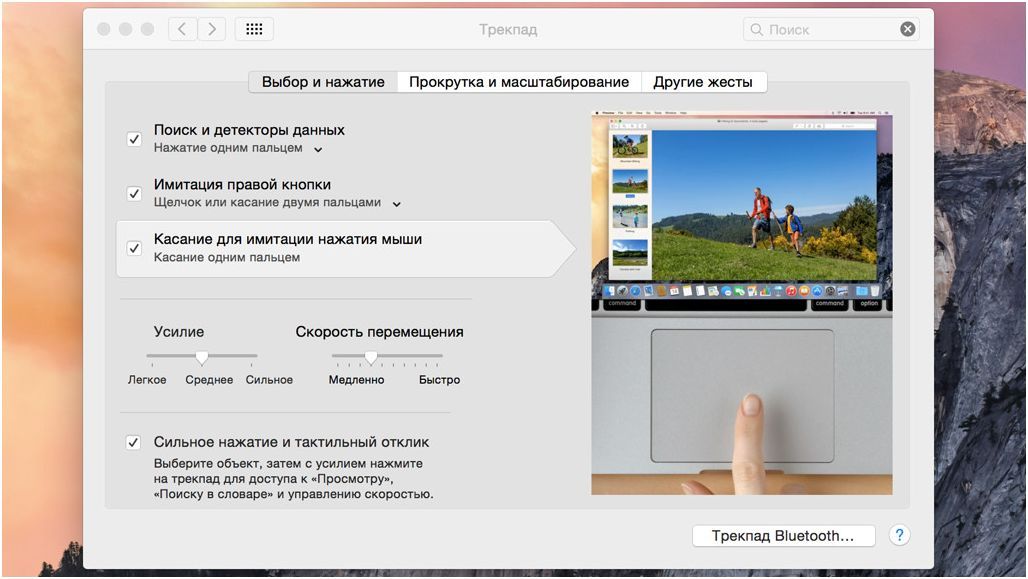
Task: Click the «Трекпад Bluetooth…» button
Action: coord(784,535)
